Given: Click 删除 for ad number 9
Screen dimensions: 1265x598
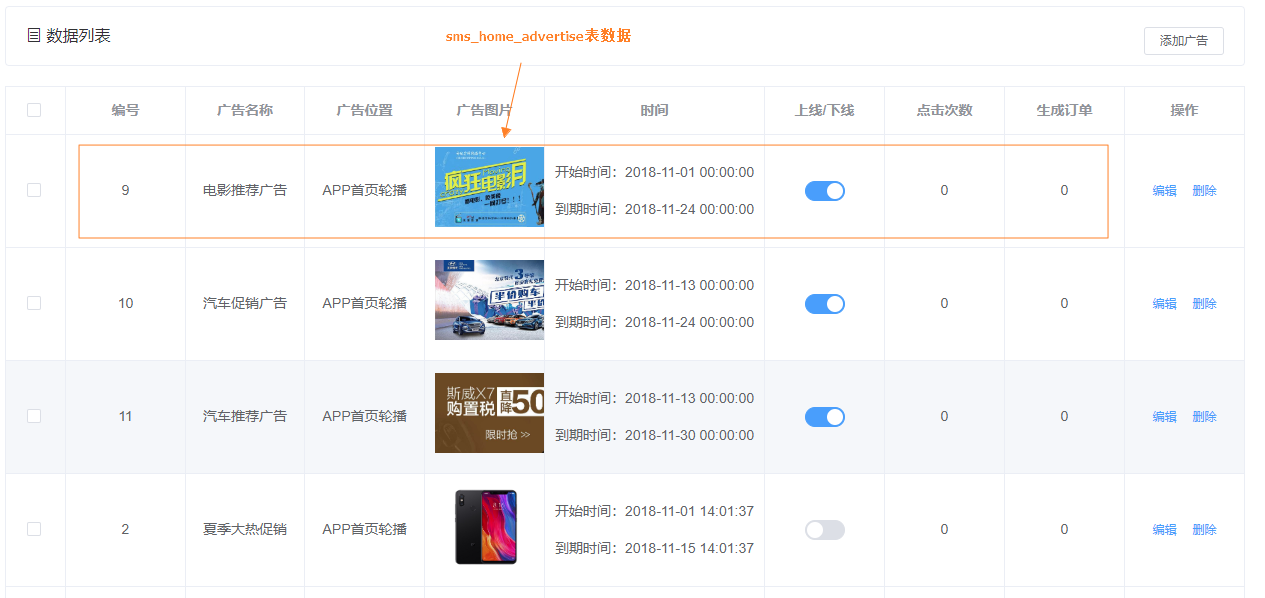Looking at the screenshot, I should (x=1204, y=190).
